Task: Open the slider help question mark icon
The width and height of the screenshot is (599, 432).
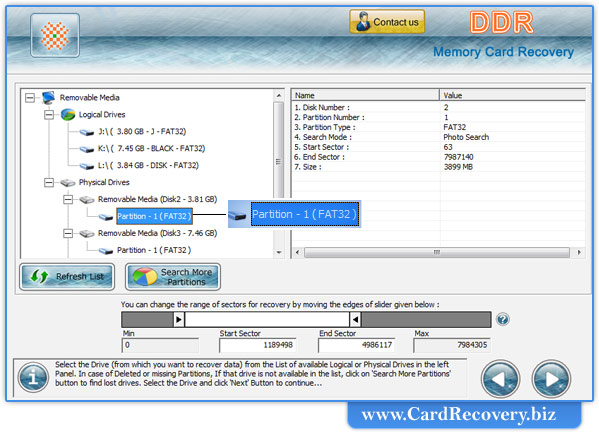Action: (503, 319)
